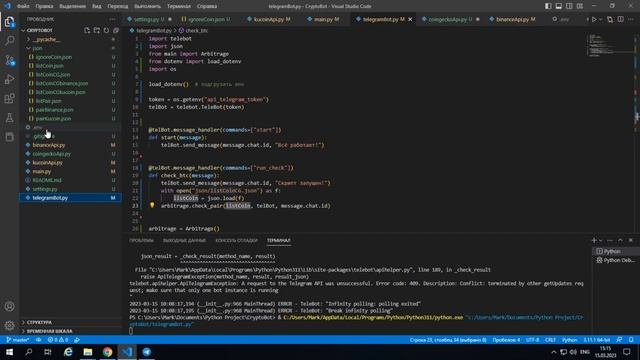Open README.md in the explorer
The width and height of the screenshot is (640, 360).
click(70, 180)
